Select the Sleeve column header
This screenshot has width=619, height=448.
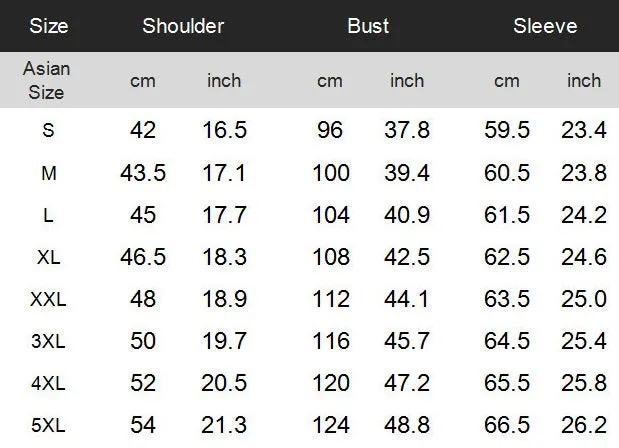pos(545,26)
